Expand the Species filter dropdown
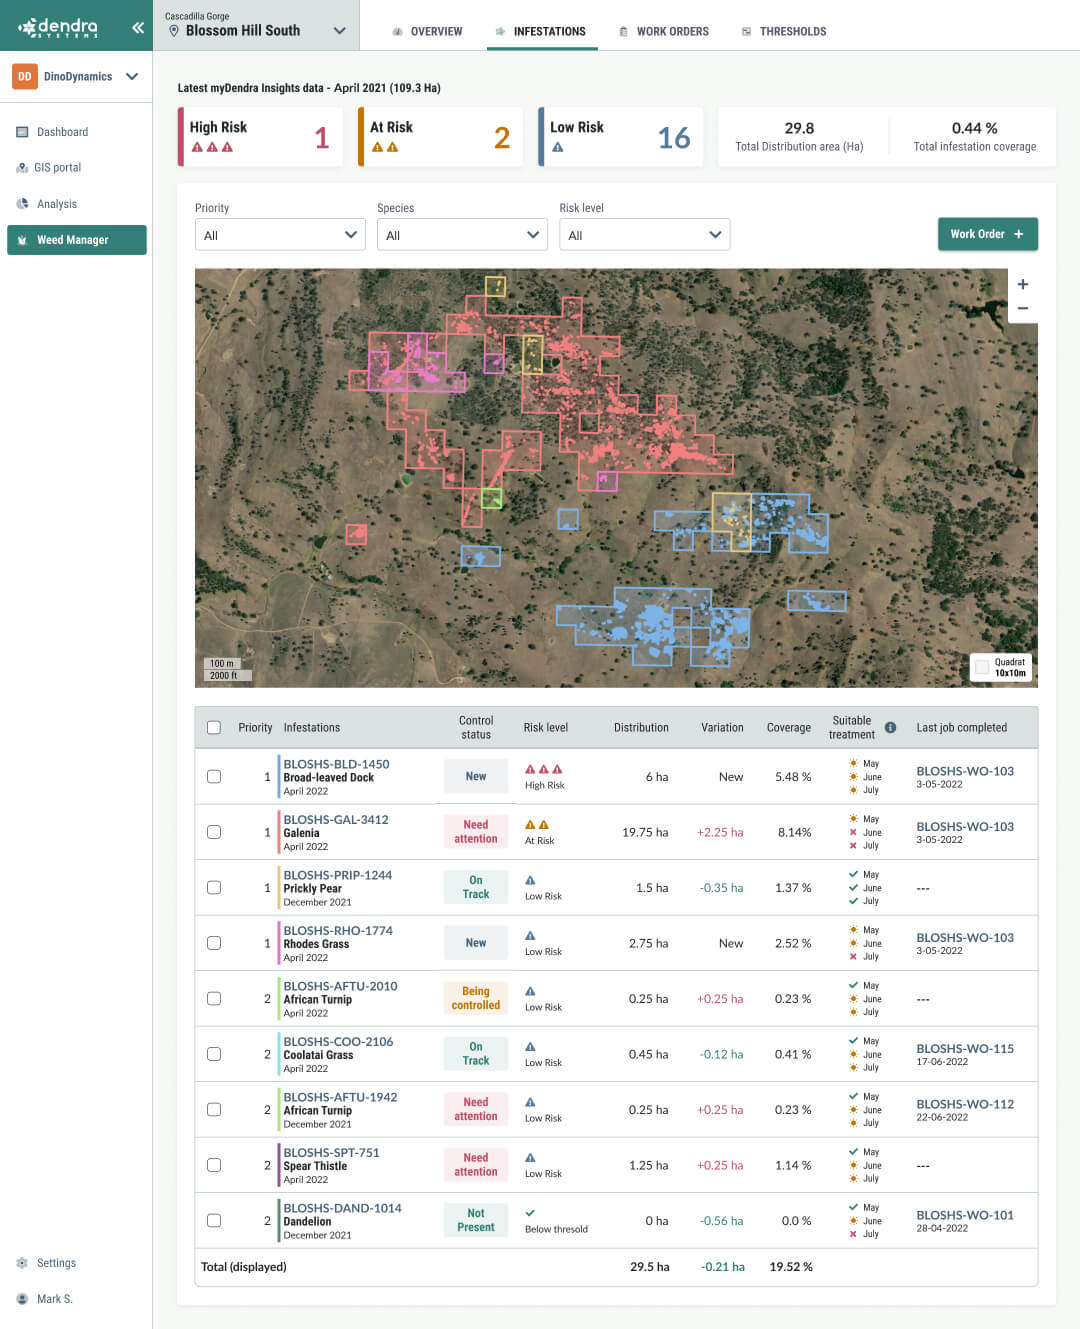This screenshot has width=1080, height=1329. coord(462,234)
